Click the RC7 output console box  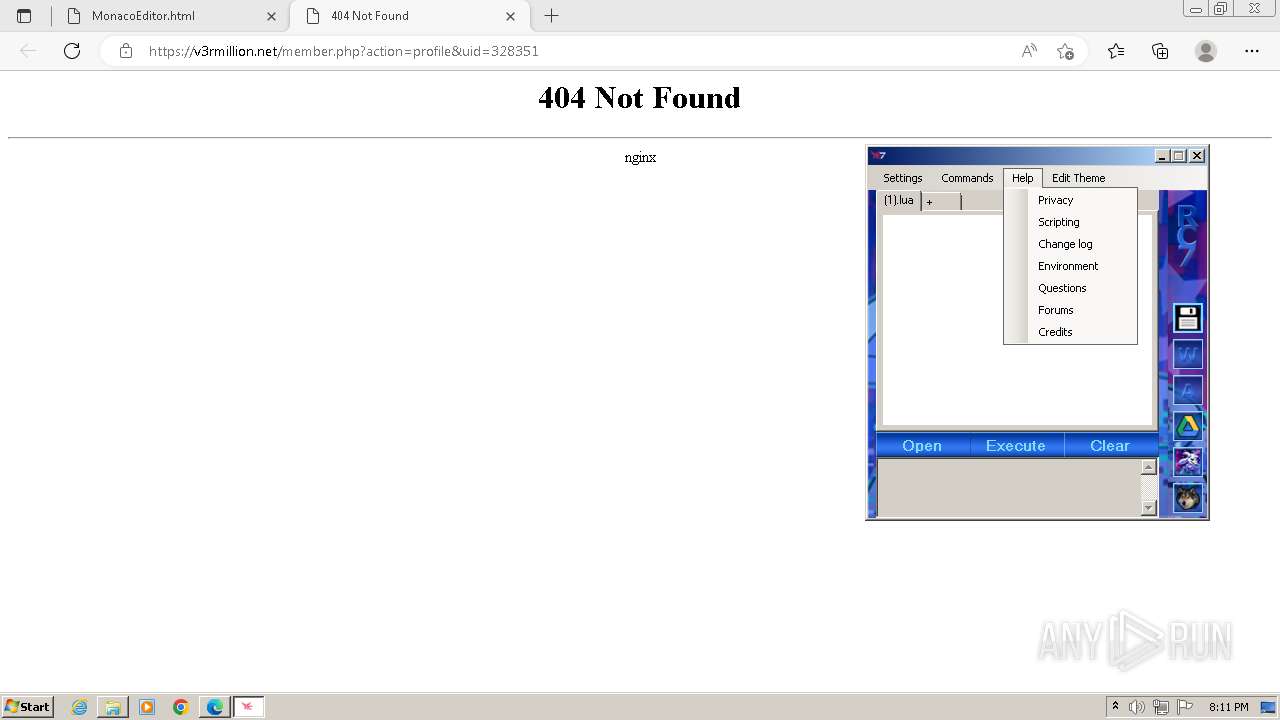pos(1009,488)
